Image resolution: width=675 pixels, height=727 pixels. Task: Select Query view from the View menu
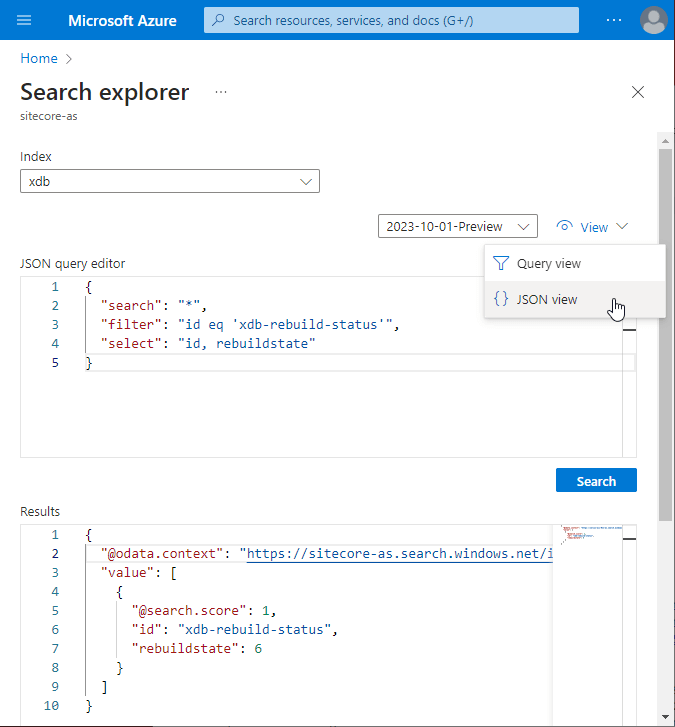point(575,263)
